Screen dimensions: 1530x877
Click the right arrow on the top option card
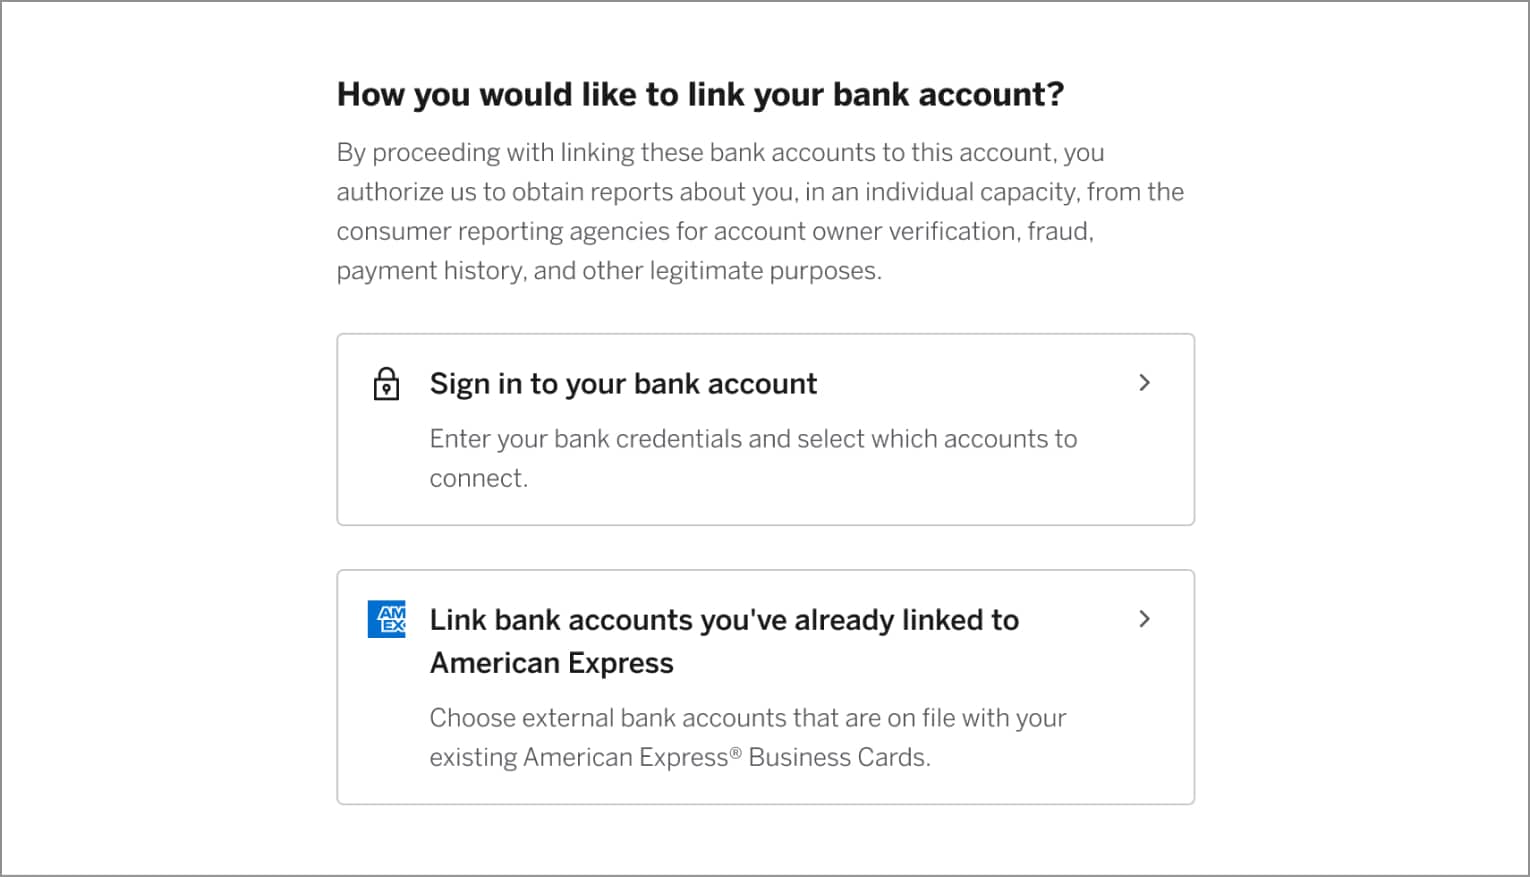tap(1145, 383)
